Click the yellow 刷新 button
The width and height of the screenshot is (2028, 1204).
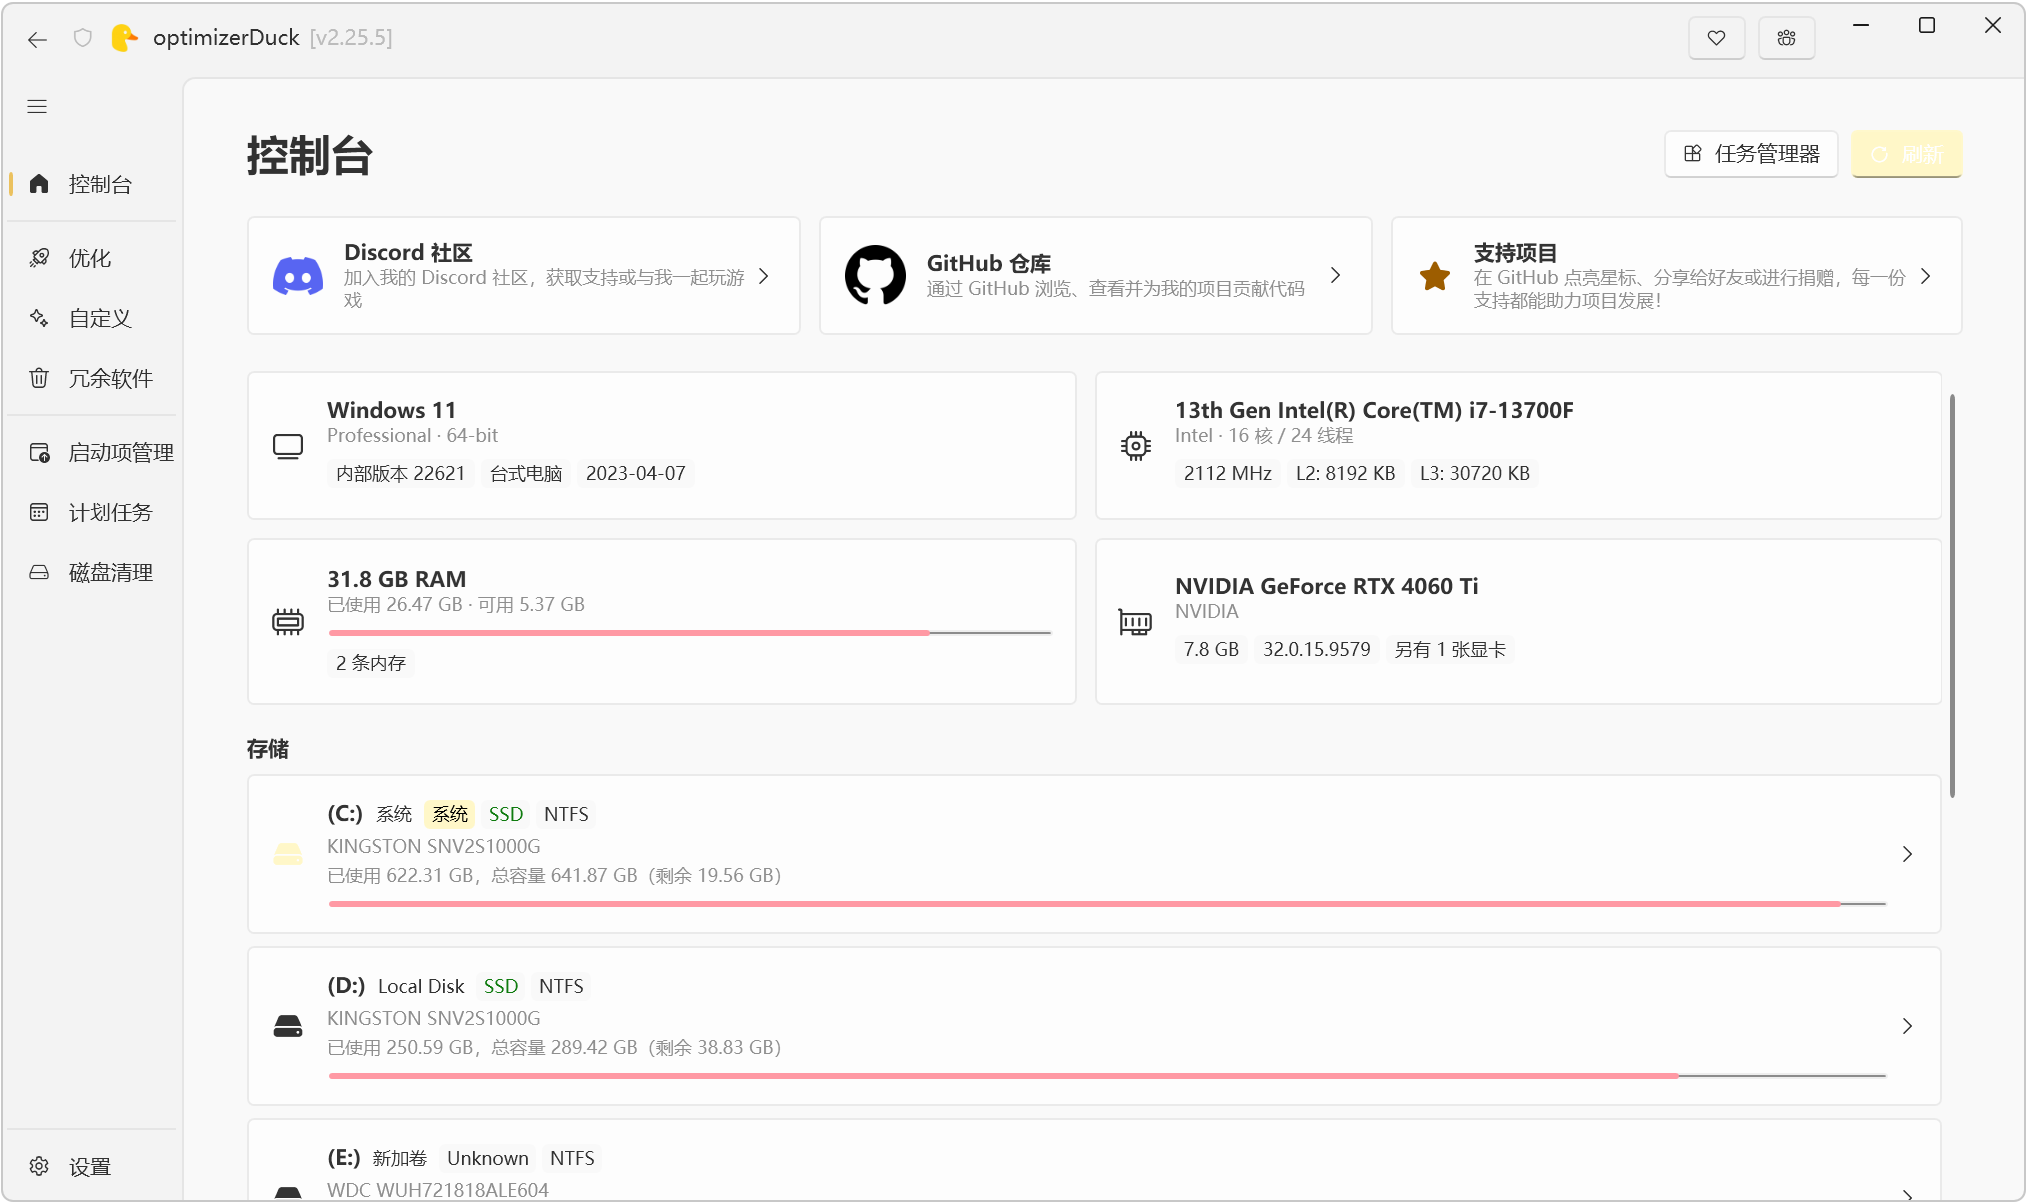point(1906,154)
